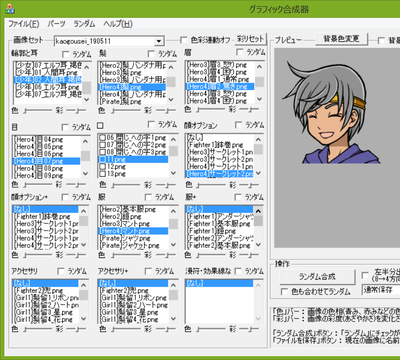Select [Fighter1]基本服.png in 服+ list
The image size is (400, 360).
tap(219, 224)
